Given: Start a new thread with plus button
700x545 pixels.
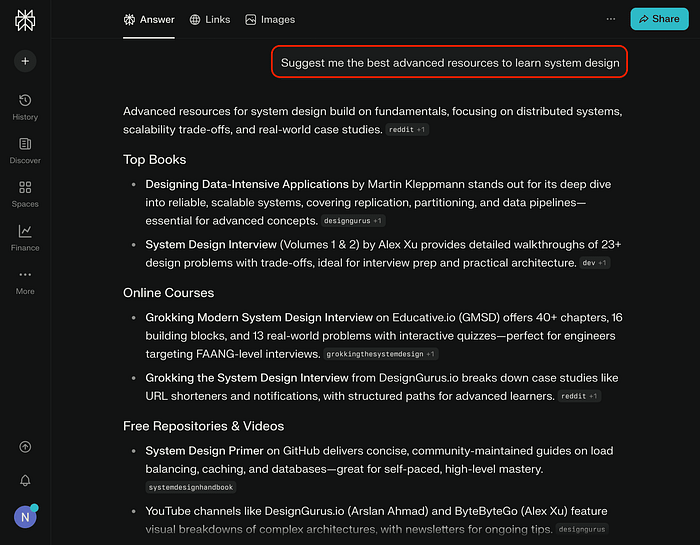Looking at the screenshot, I should point(25,61).
